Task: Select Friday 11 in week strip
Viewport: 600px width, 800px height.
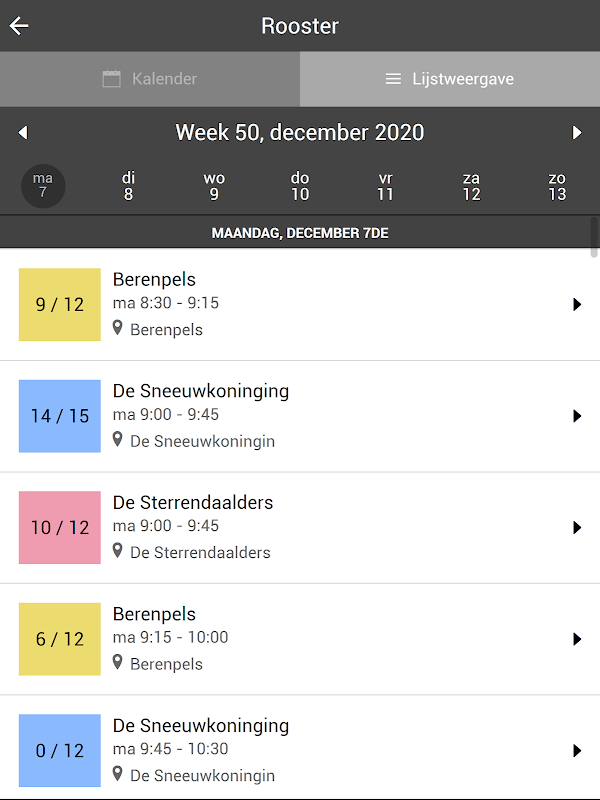Action: (x=386, y=186)
